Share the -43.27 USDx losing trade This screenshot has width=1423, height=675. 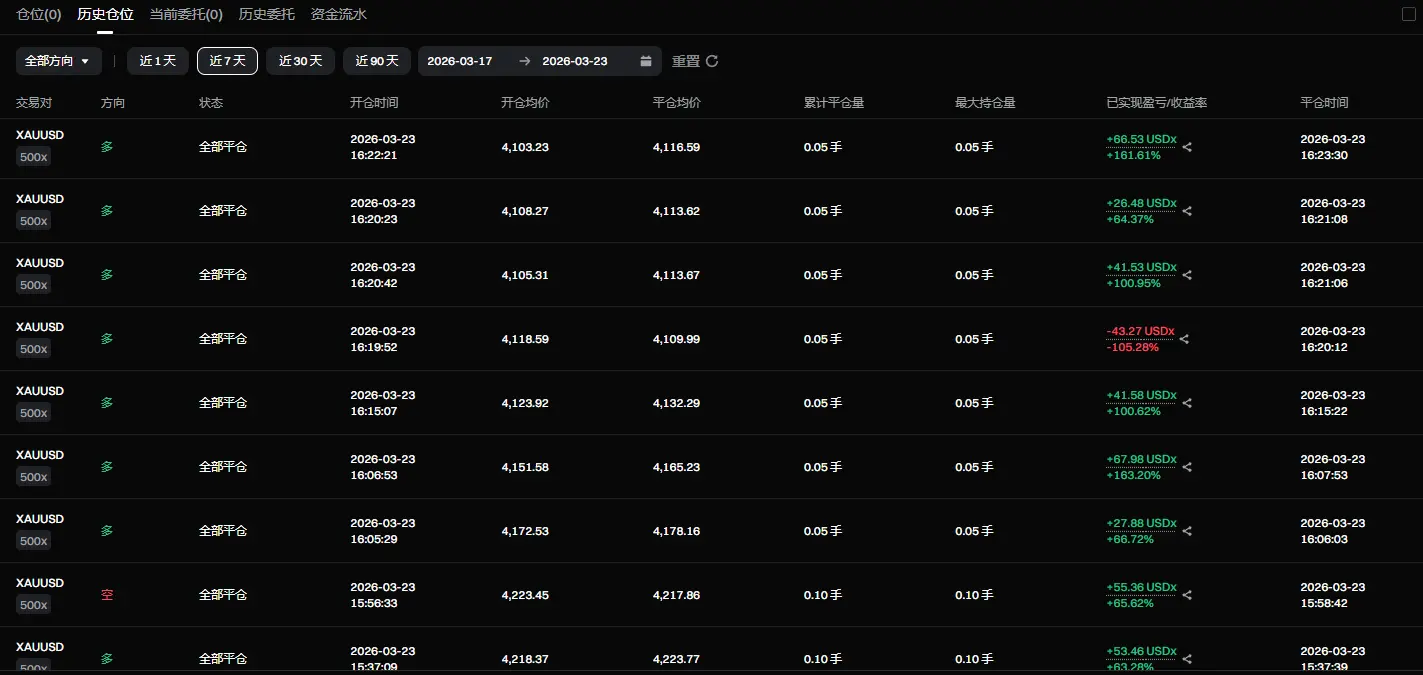click(x=1184, y=339)
